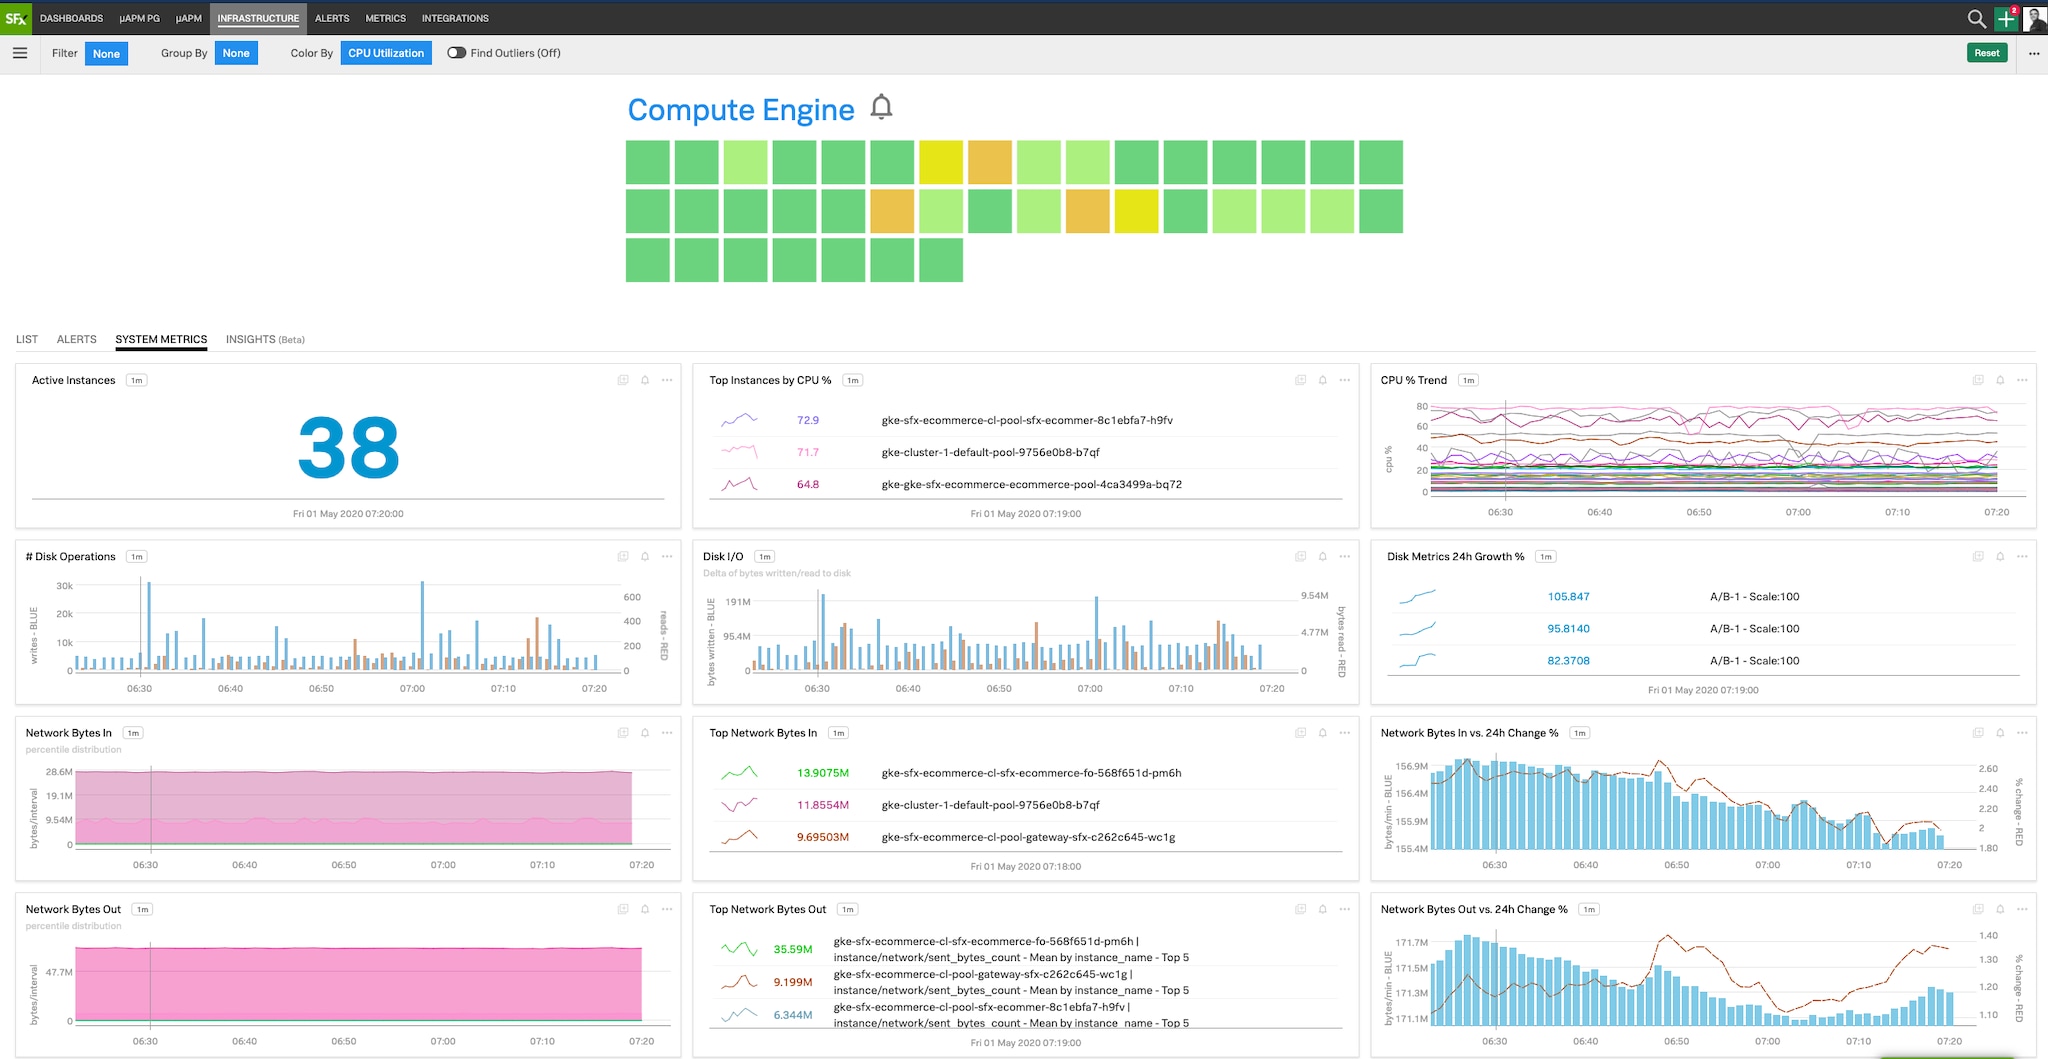Screen dimensions: 2048x1059
Task: Select gke-sfx-ecommerce-cl-pool-sfx-ecommer-8c1ebfa7-h9fv in CPU list
Action: click(1025, 420)
